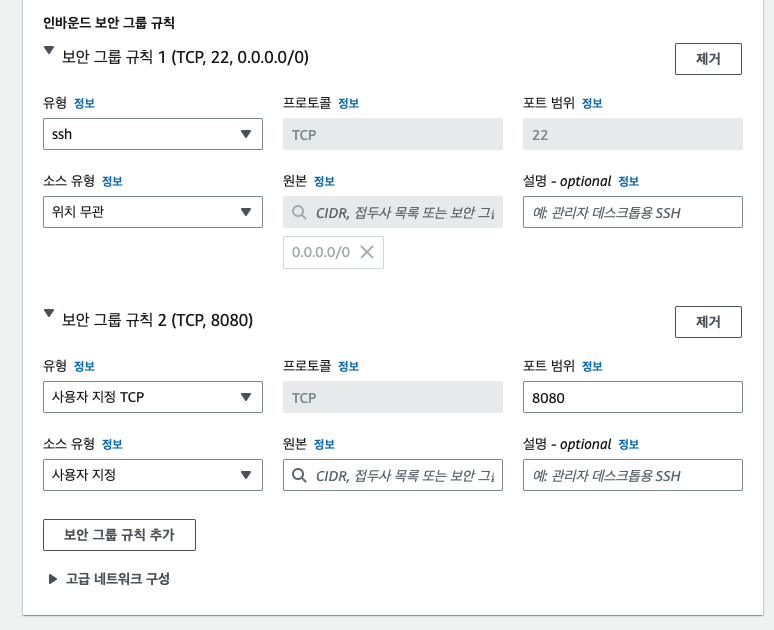Open 정보 link beside rule 2 소스 유형
The width and height of the screenshot is (774, 630).
coord(112,444)
